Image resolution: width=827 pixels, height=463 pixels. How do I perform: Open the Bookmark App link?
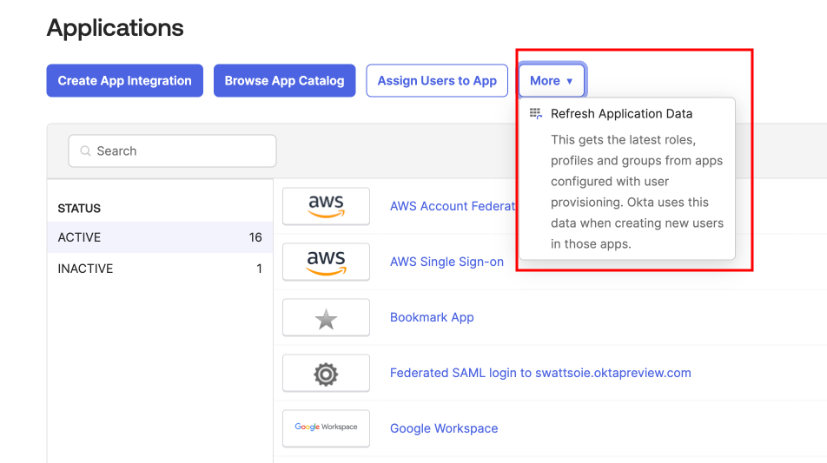pos(432,318)
